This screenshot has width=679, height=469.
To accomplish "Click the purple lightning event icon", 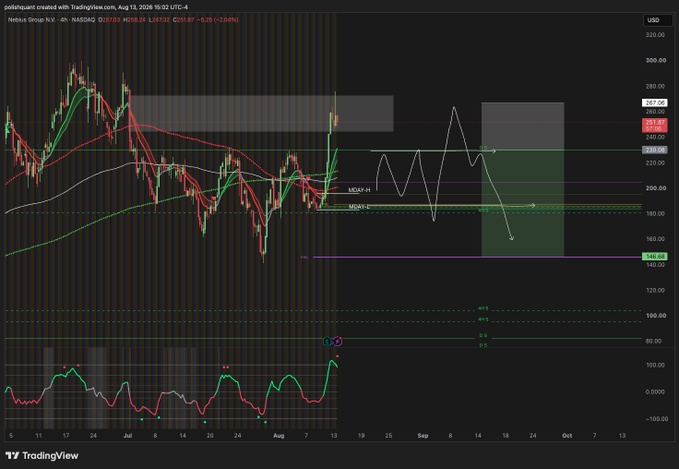I will tap(337, 341).
